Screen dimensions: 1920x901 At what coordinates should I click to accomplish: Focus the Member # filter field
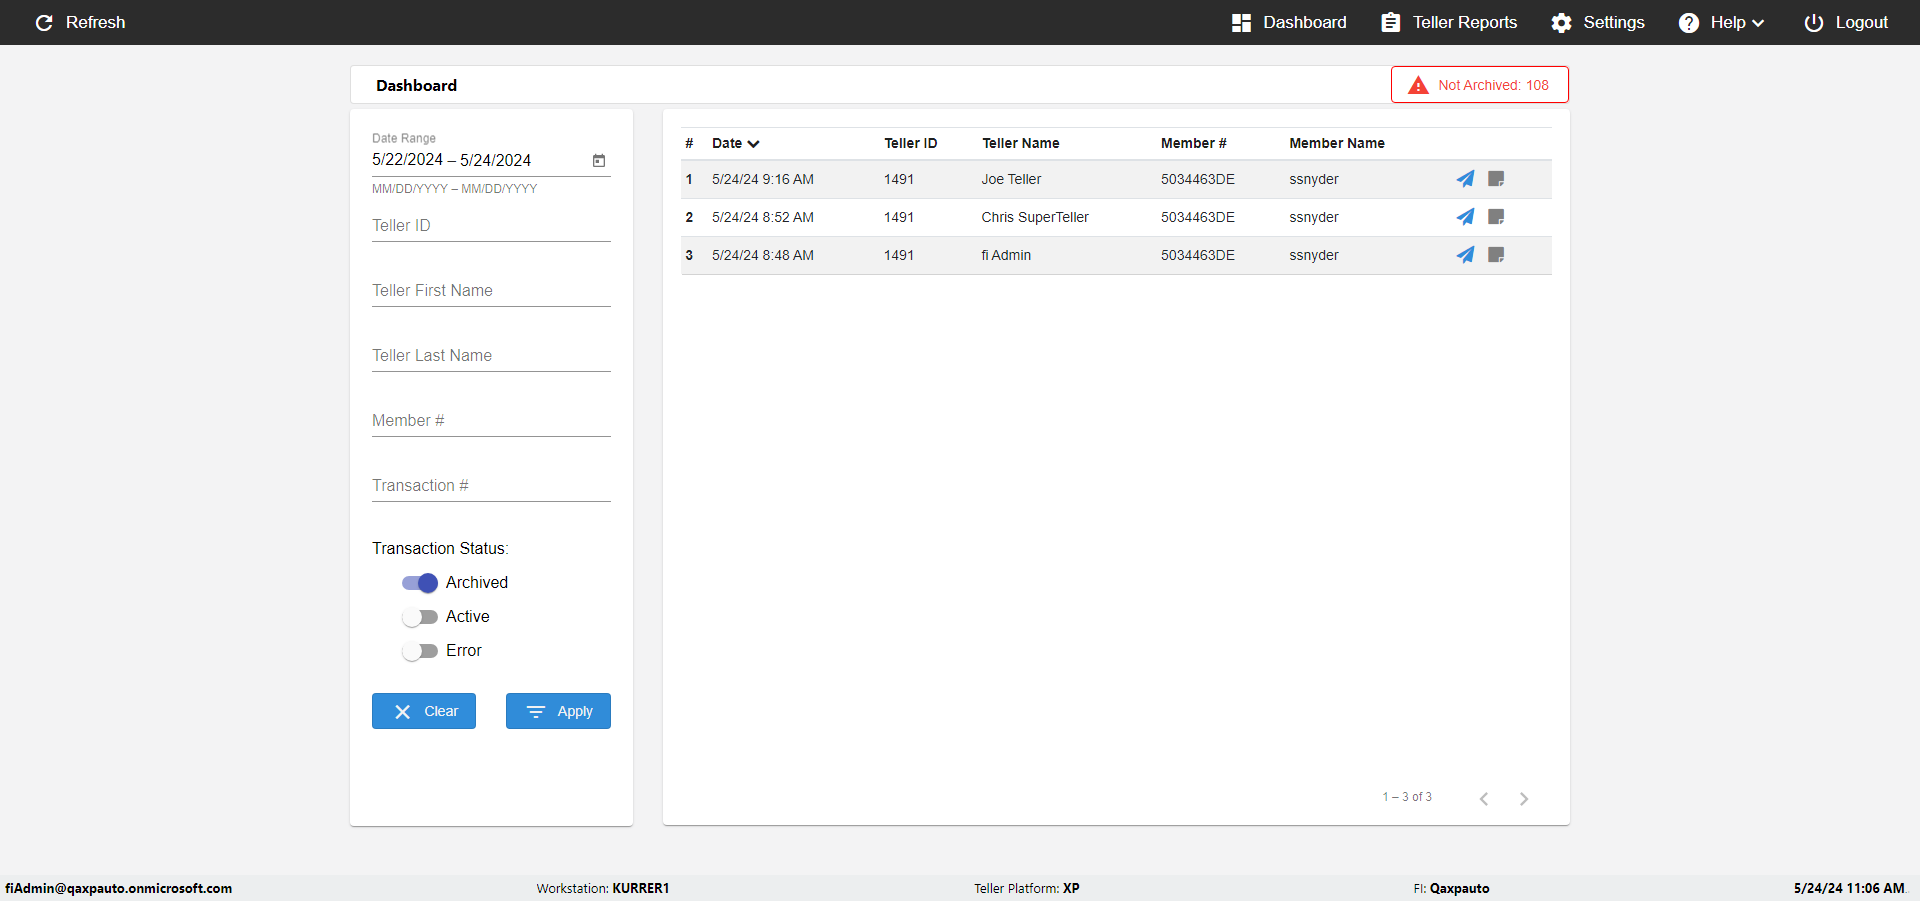click(x=491, y=421)
